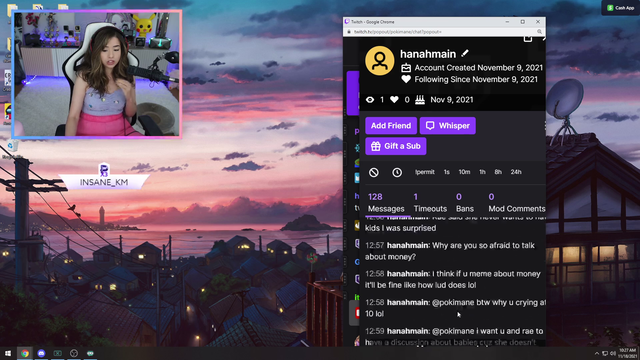Click the message about meme about money
640x360 pixels.
point(453,279)
